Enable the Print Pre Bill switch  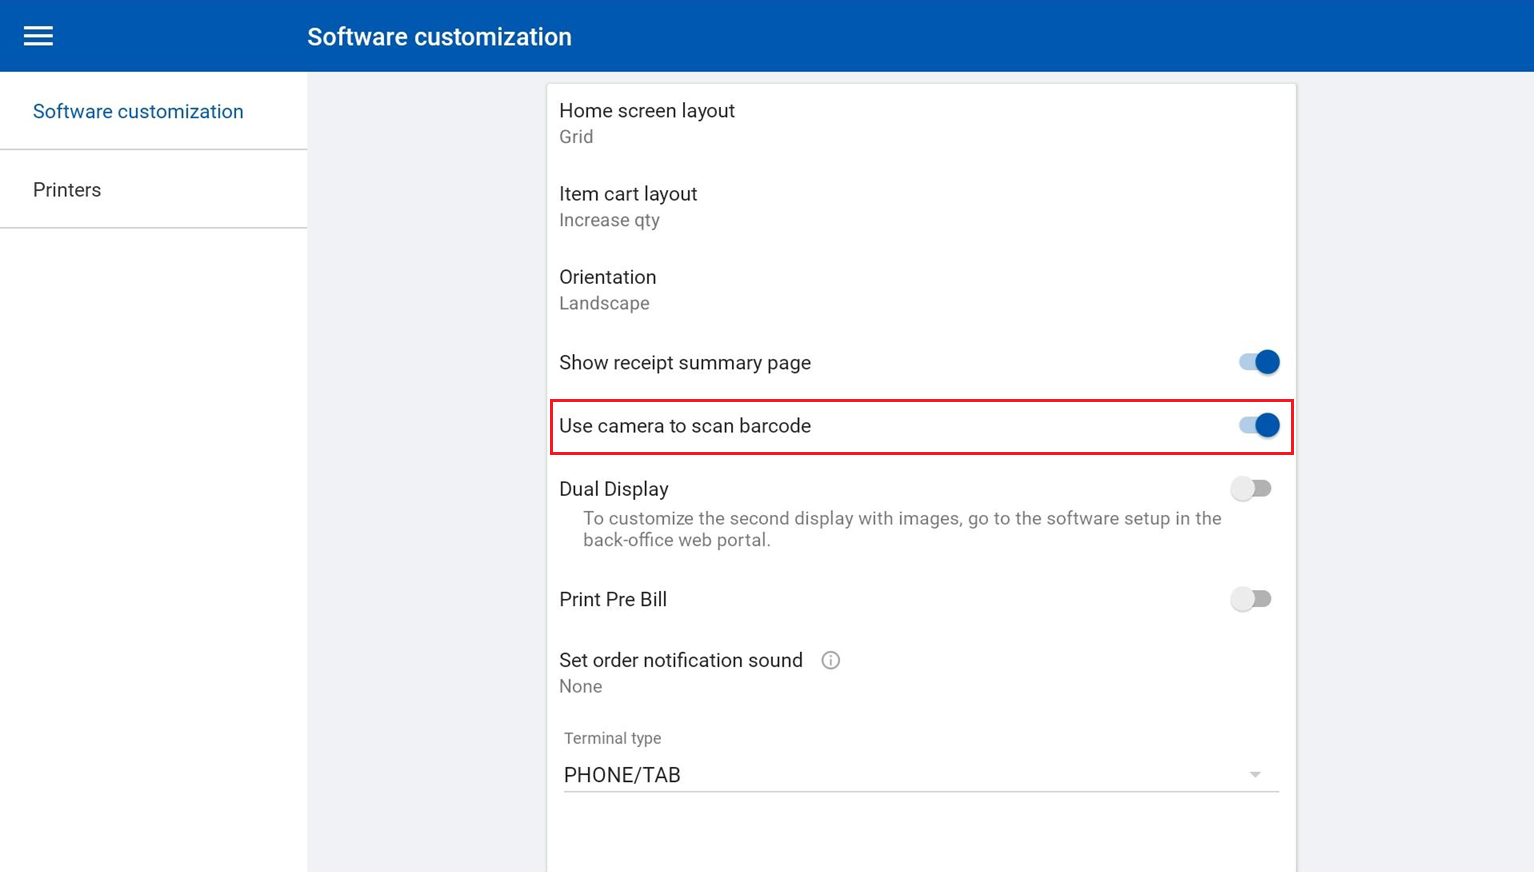1251,599
